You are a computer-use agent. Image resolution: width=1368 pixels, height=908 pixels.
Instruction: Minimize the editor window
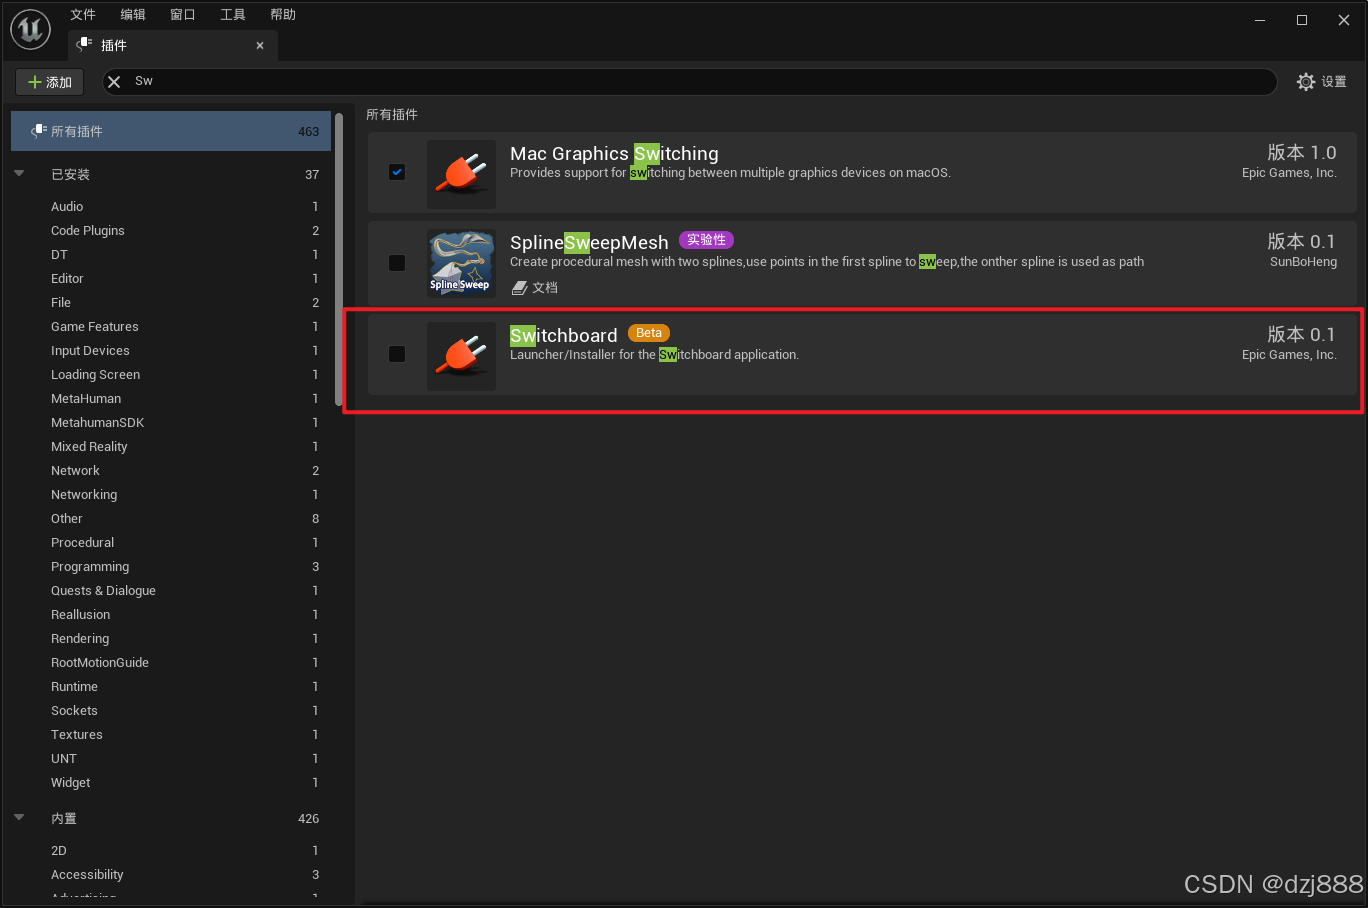(1260, 20)
